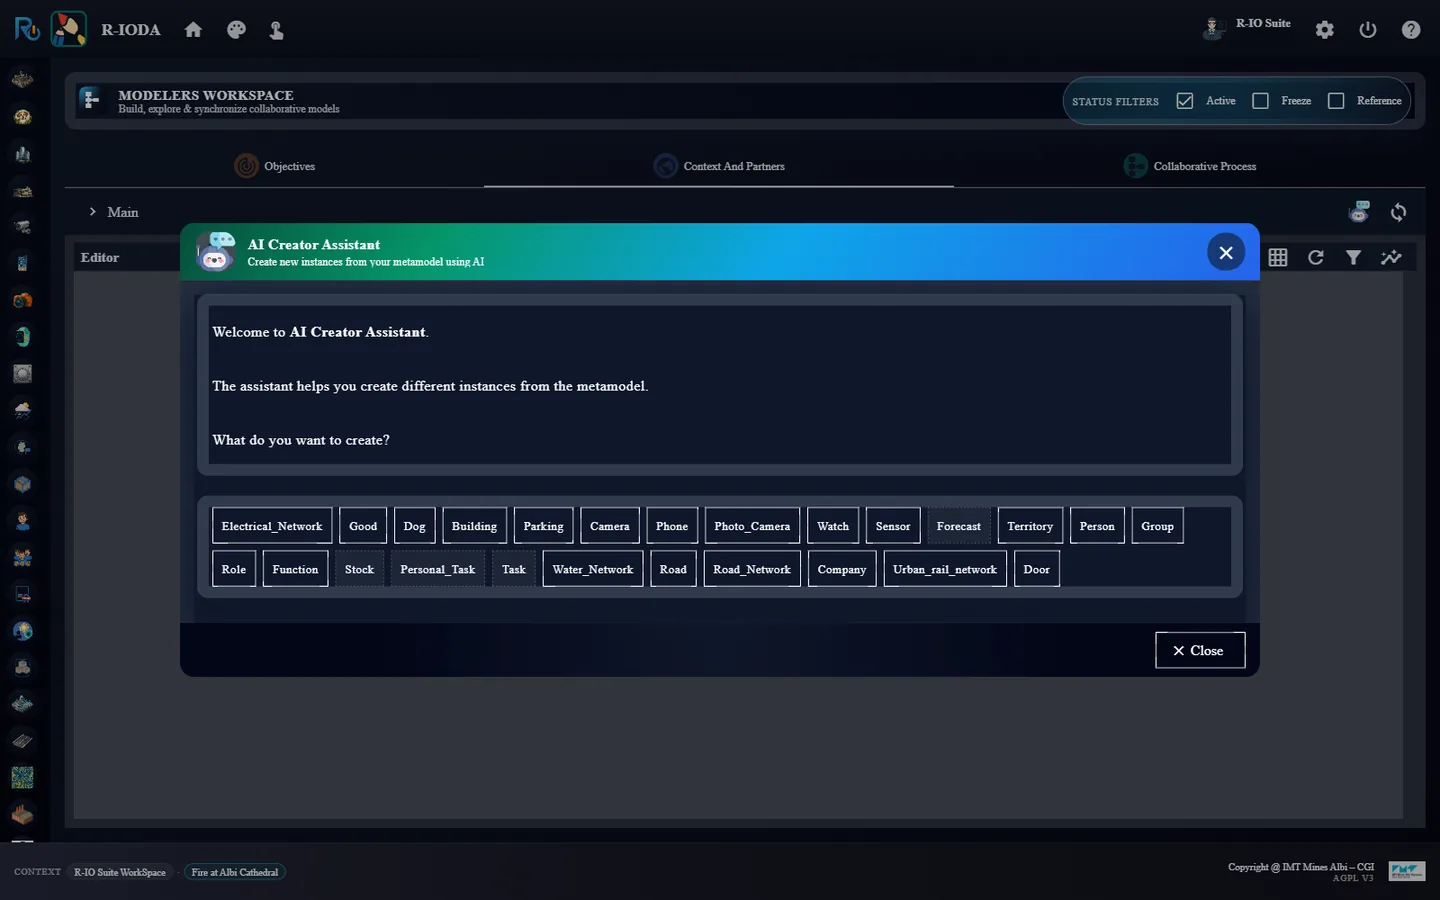
Task: Click the power logout icon
Action: click(1368, 30)
